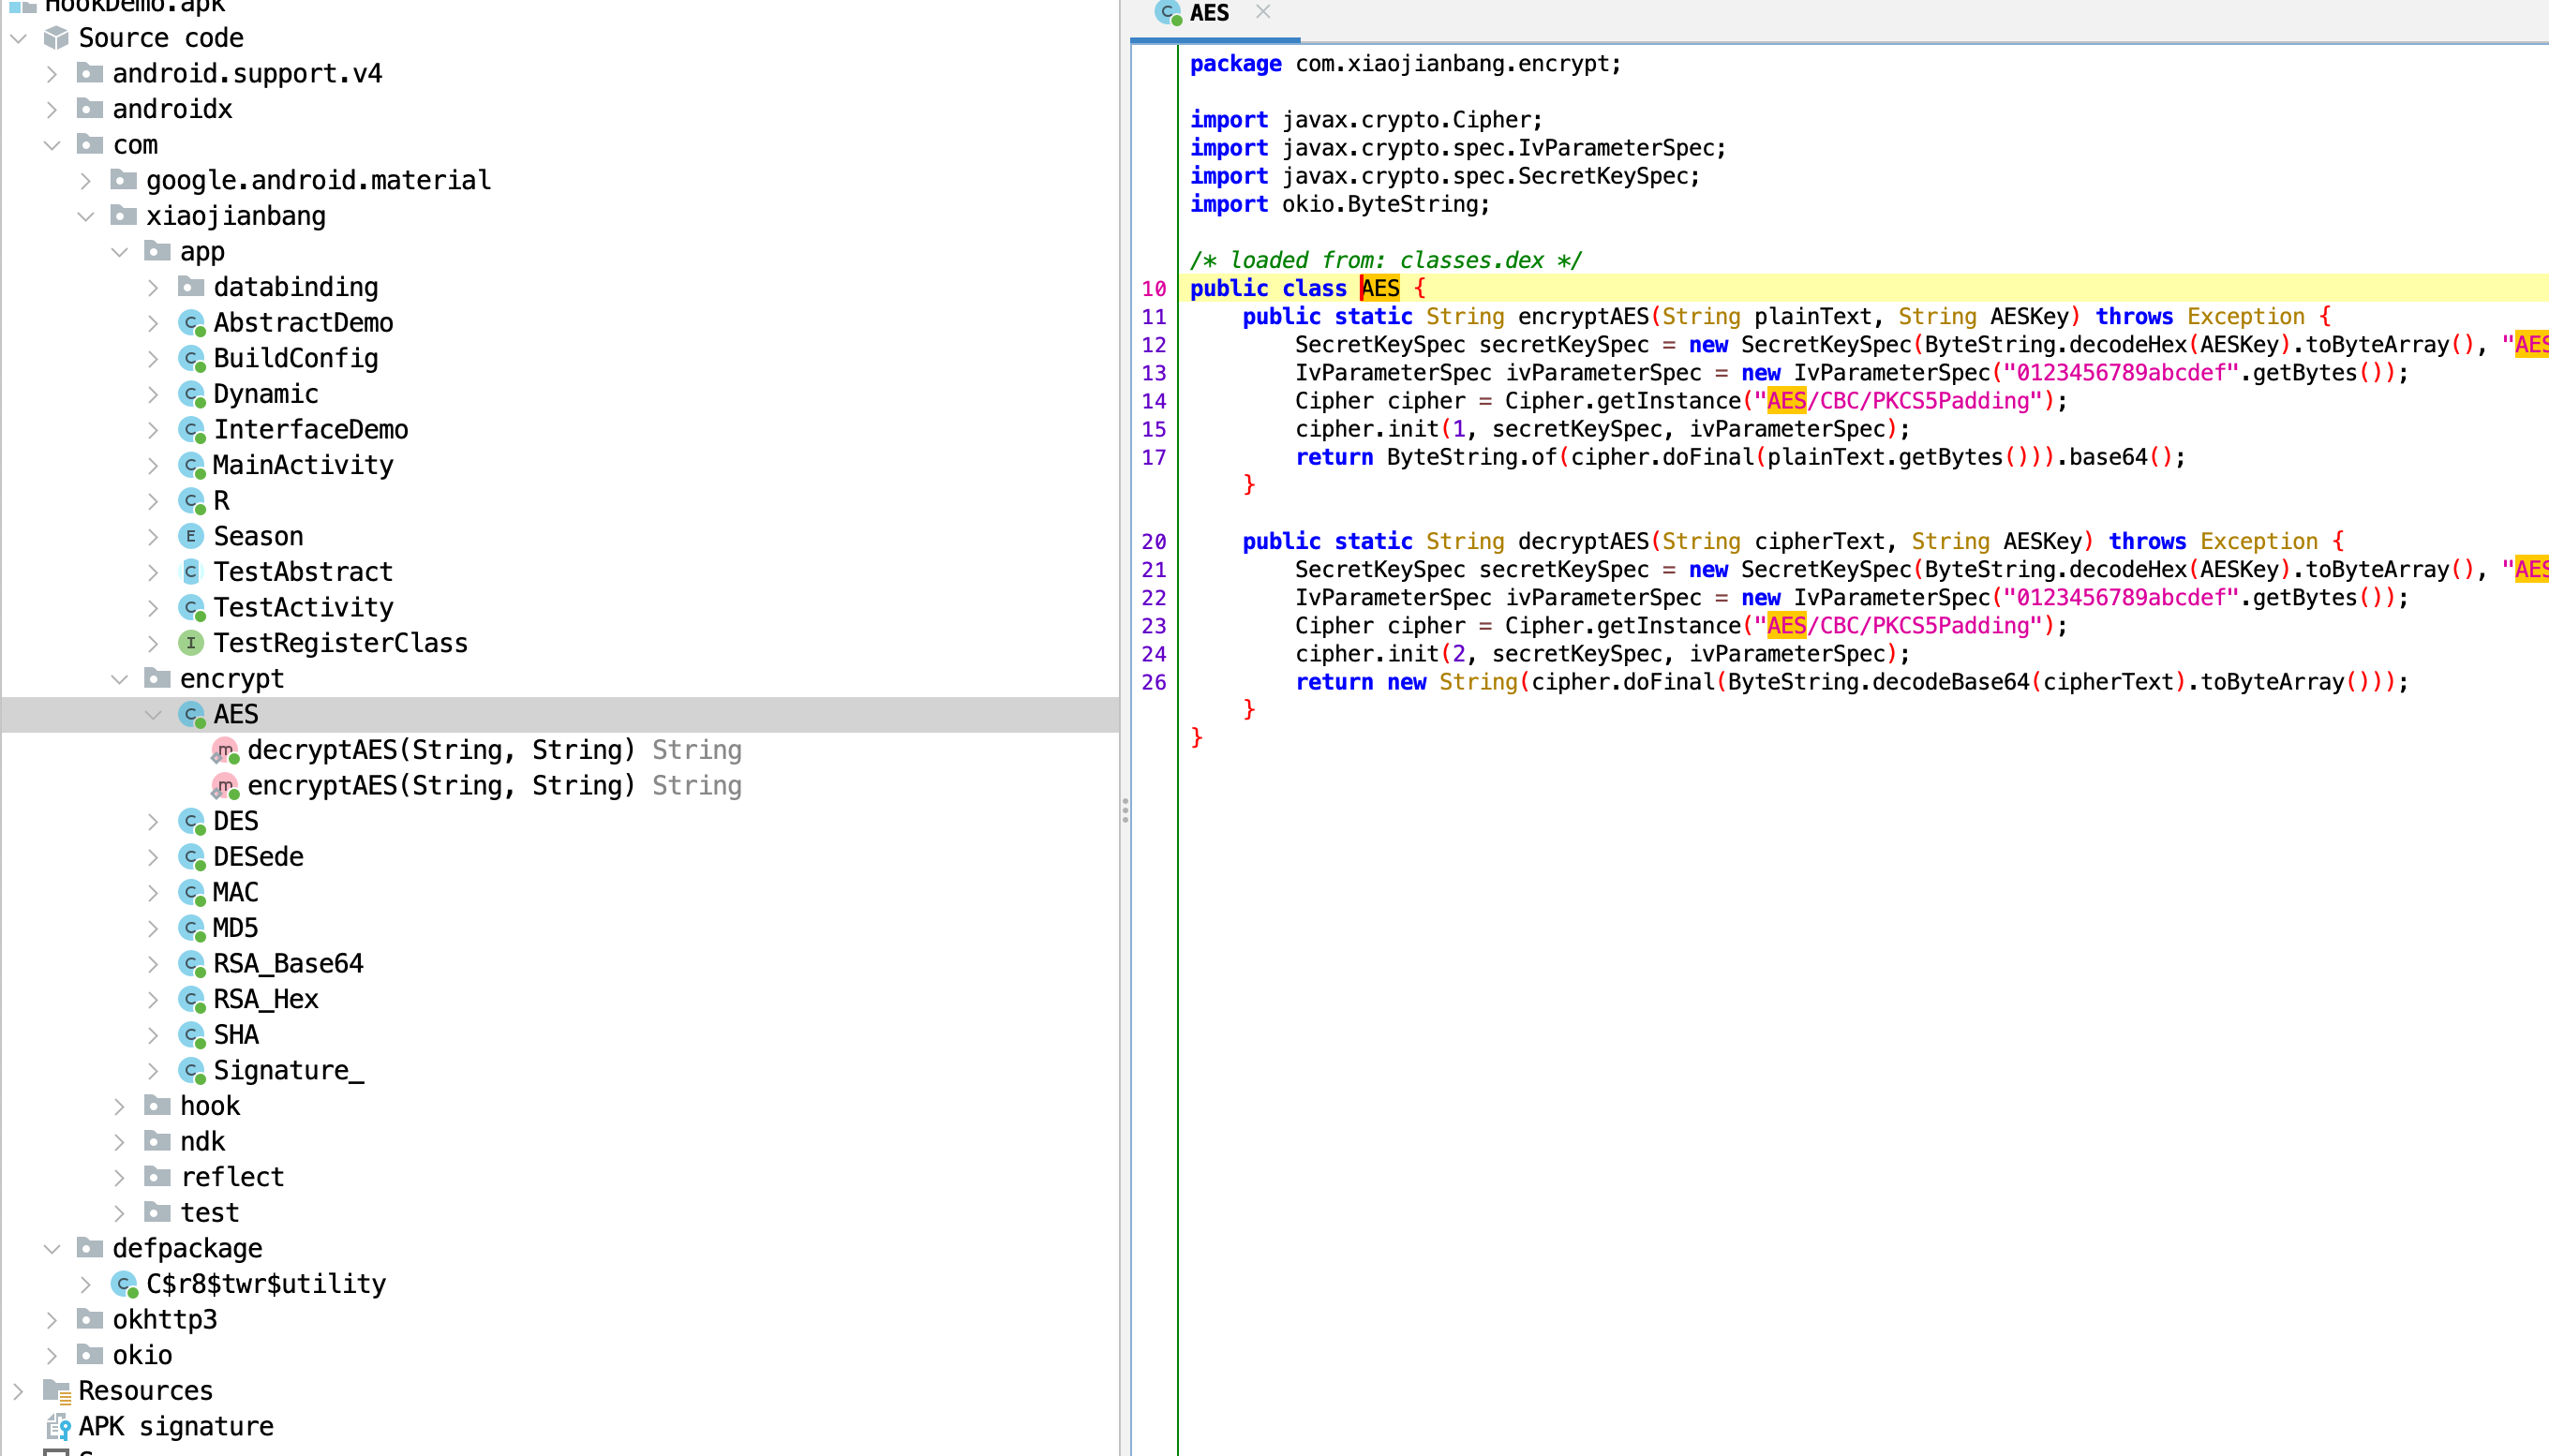Click the APK signature icon

coord(58,1426)
